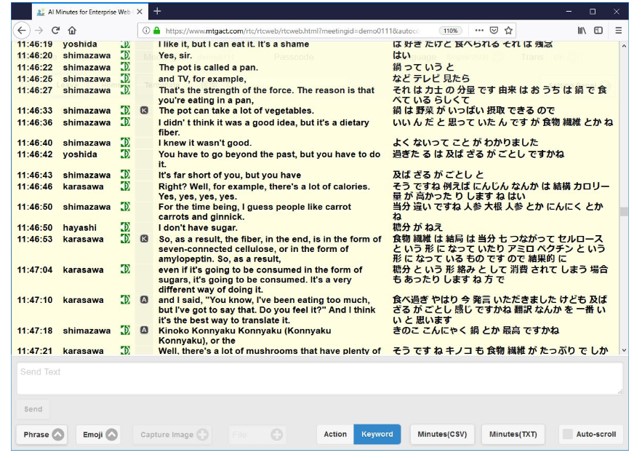Click the action marker on 11:47:10 row

(x=144, y=300)
